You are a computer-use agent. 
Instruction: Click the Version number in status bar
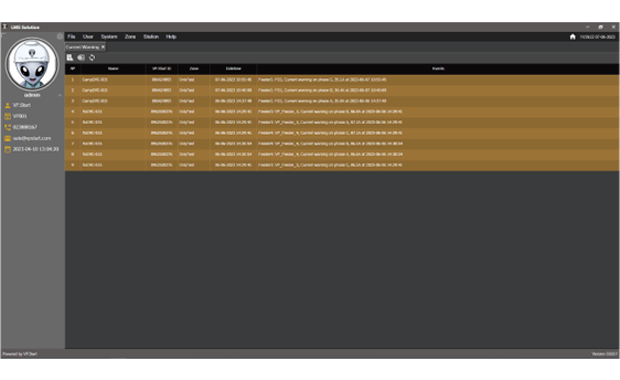pos(605,354)
